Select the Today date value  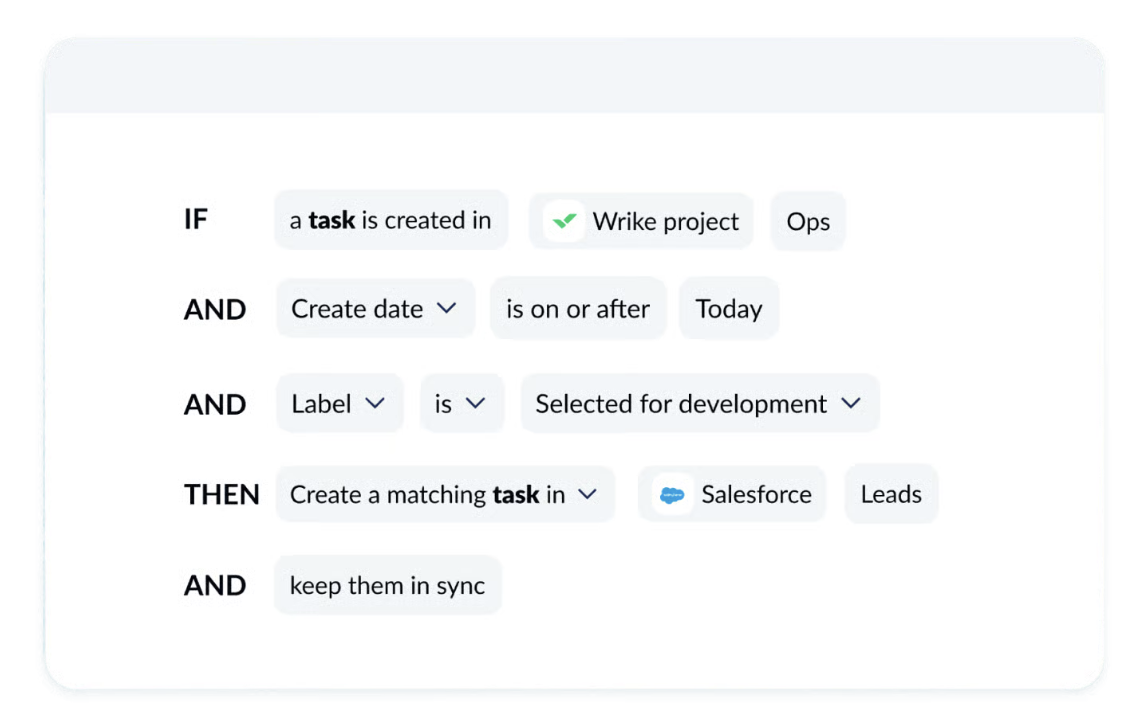[729, 309]
